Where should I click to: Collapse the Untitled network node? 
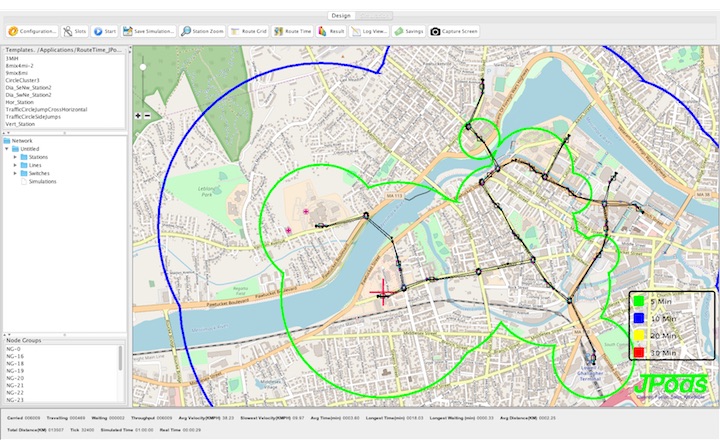pos(8,149)
